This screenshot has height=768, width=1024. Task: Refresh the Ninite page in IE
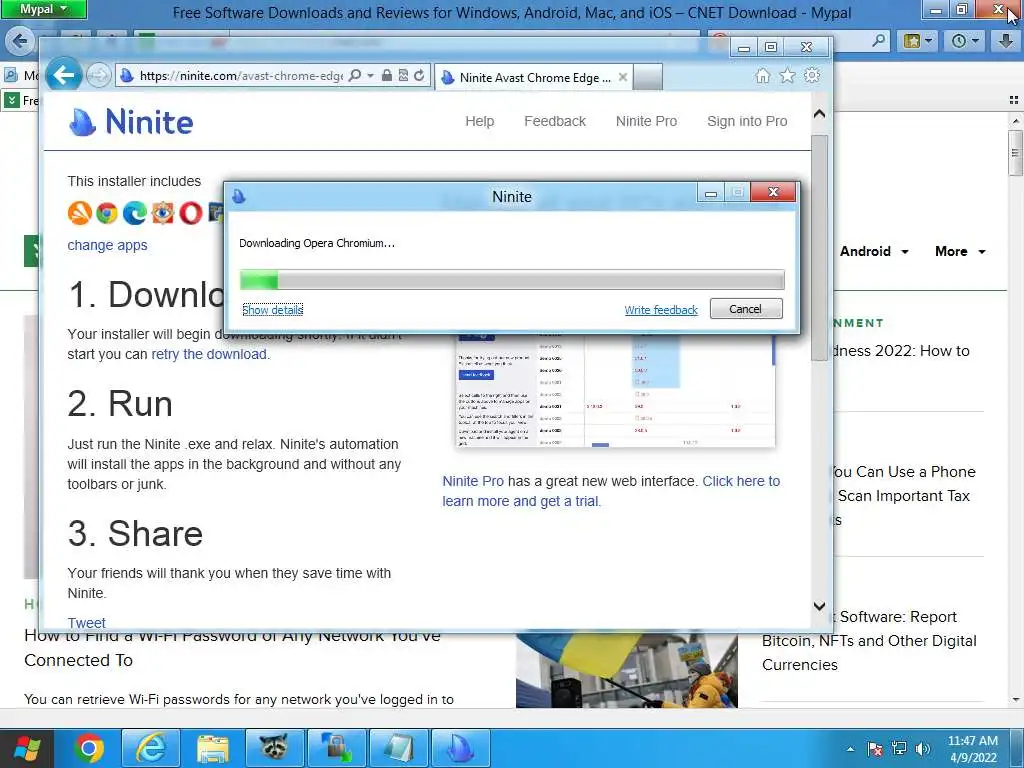[x=419, y=76]
